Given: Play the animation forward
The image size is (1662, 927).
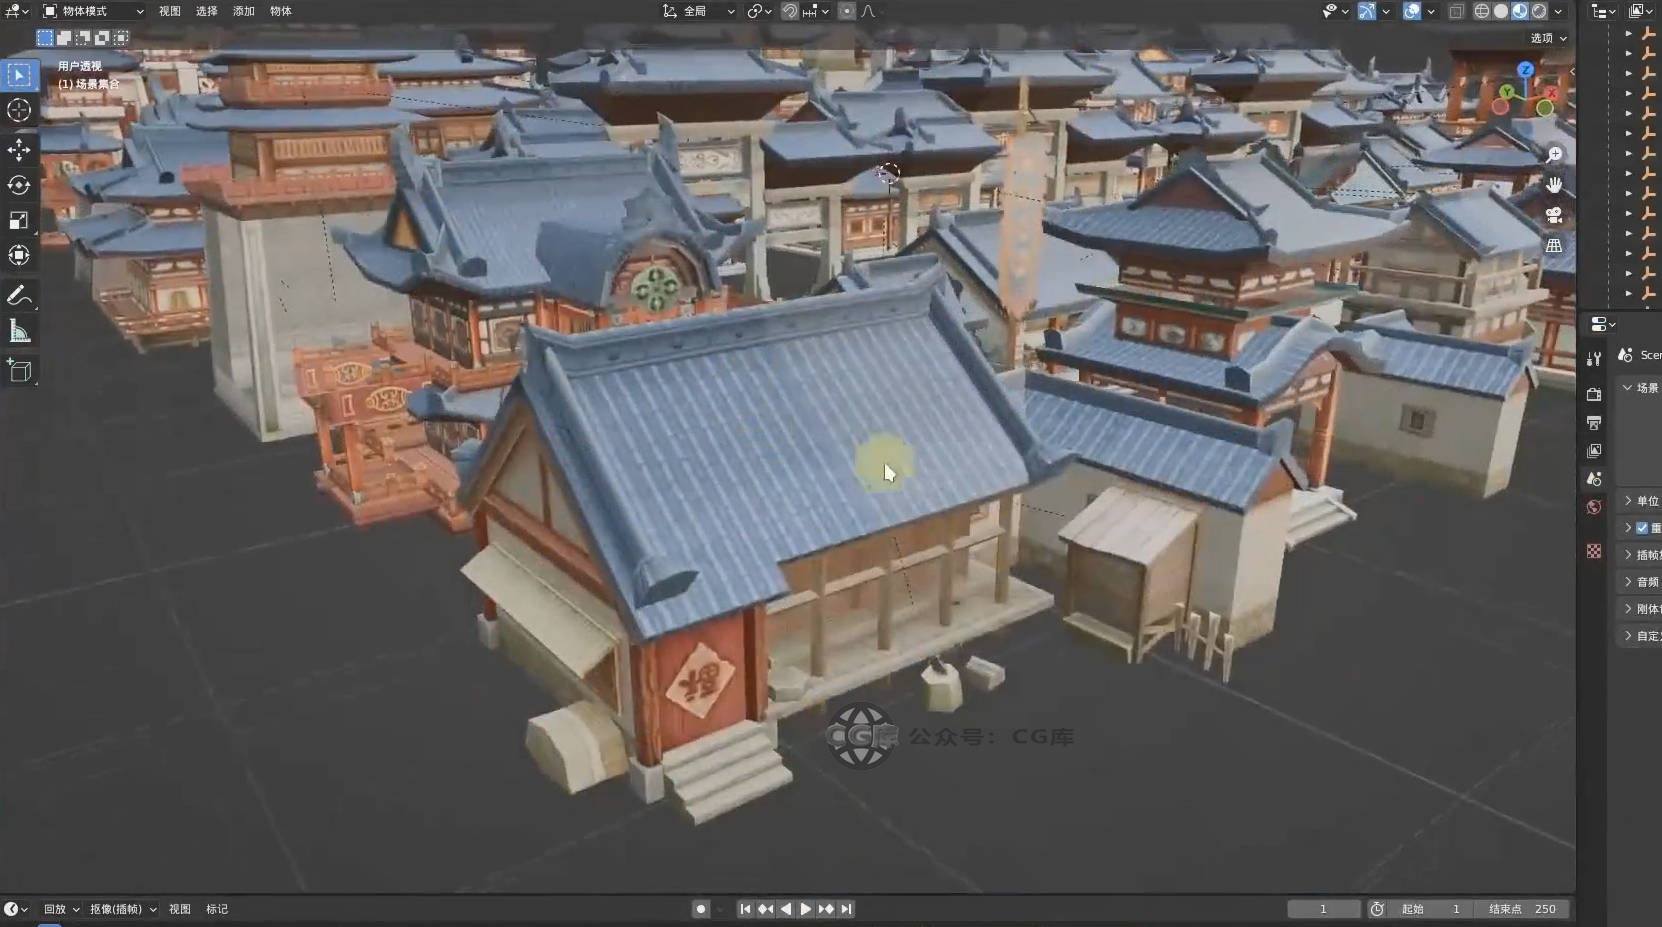Looking at the screenshot, I should pos(805,909).
